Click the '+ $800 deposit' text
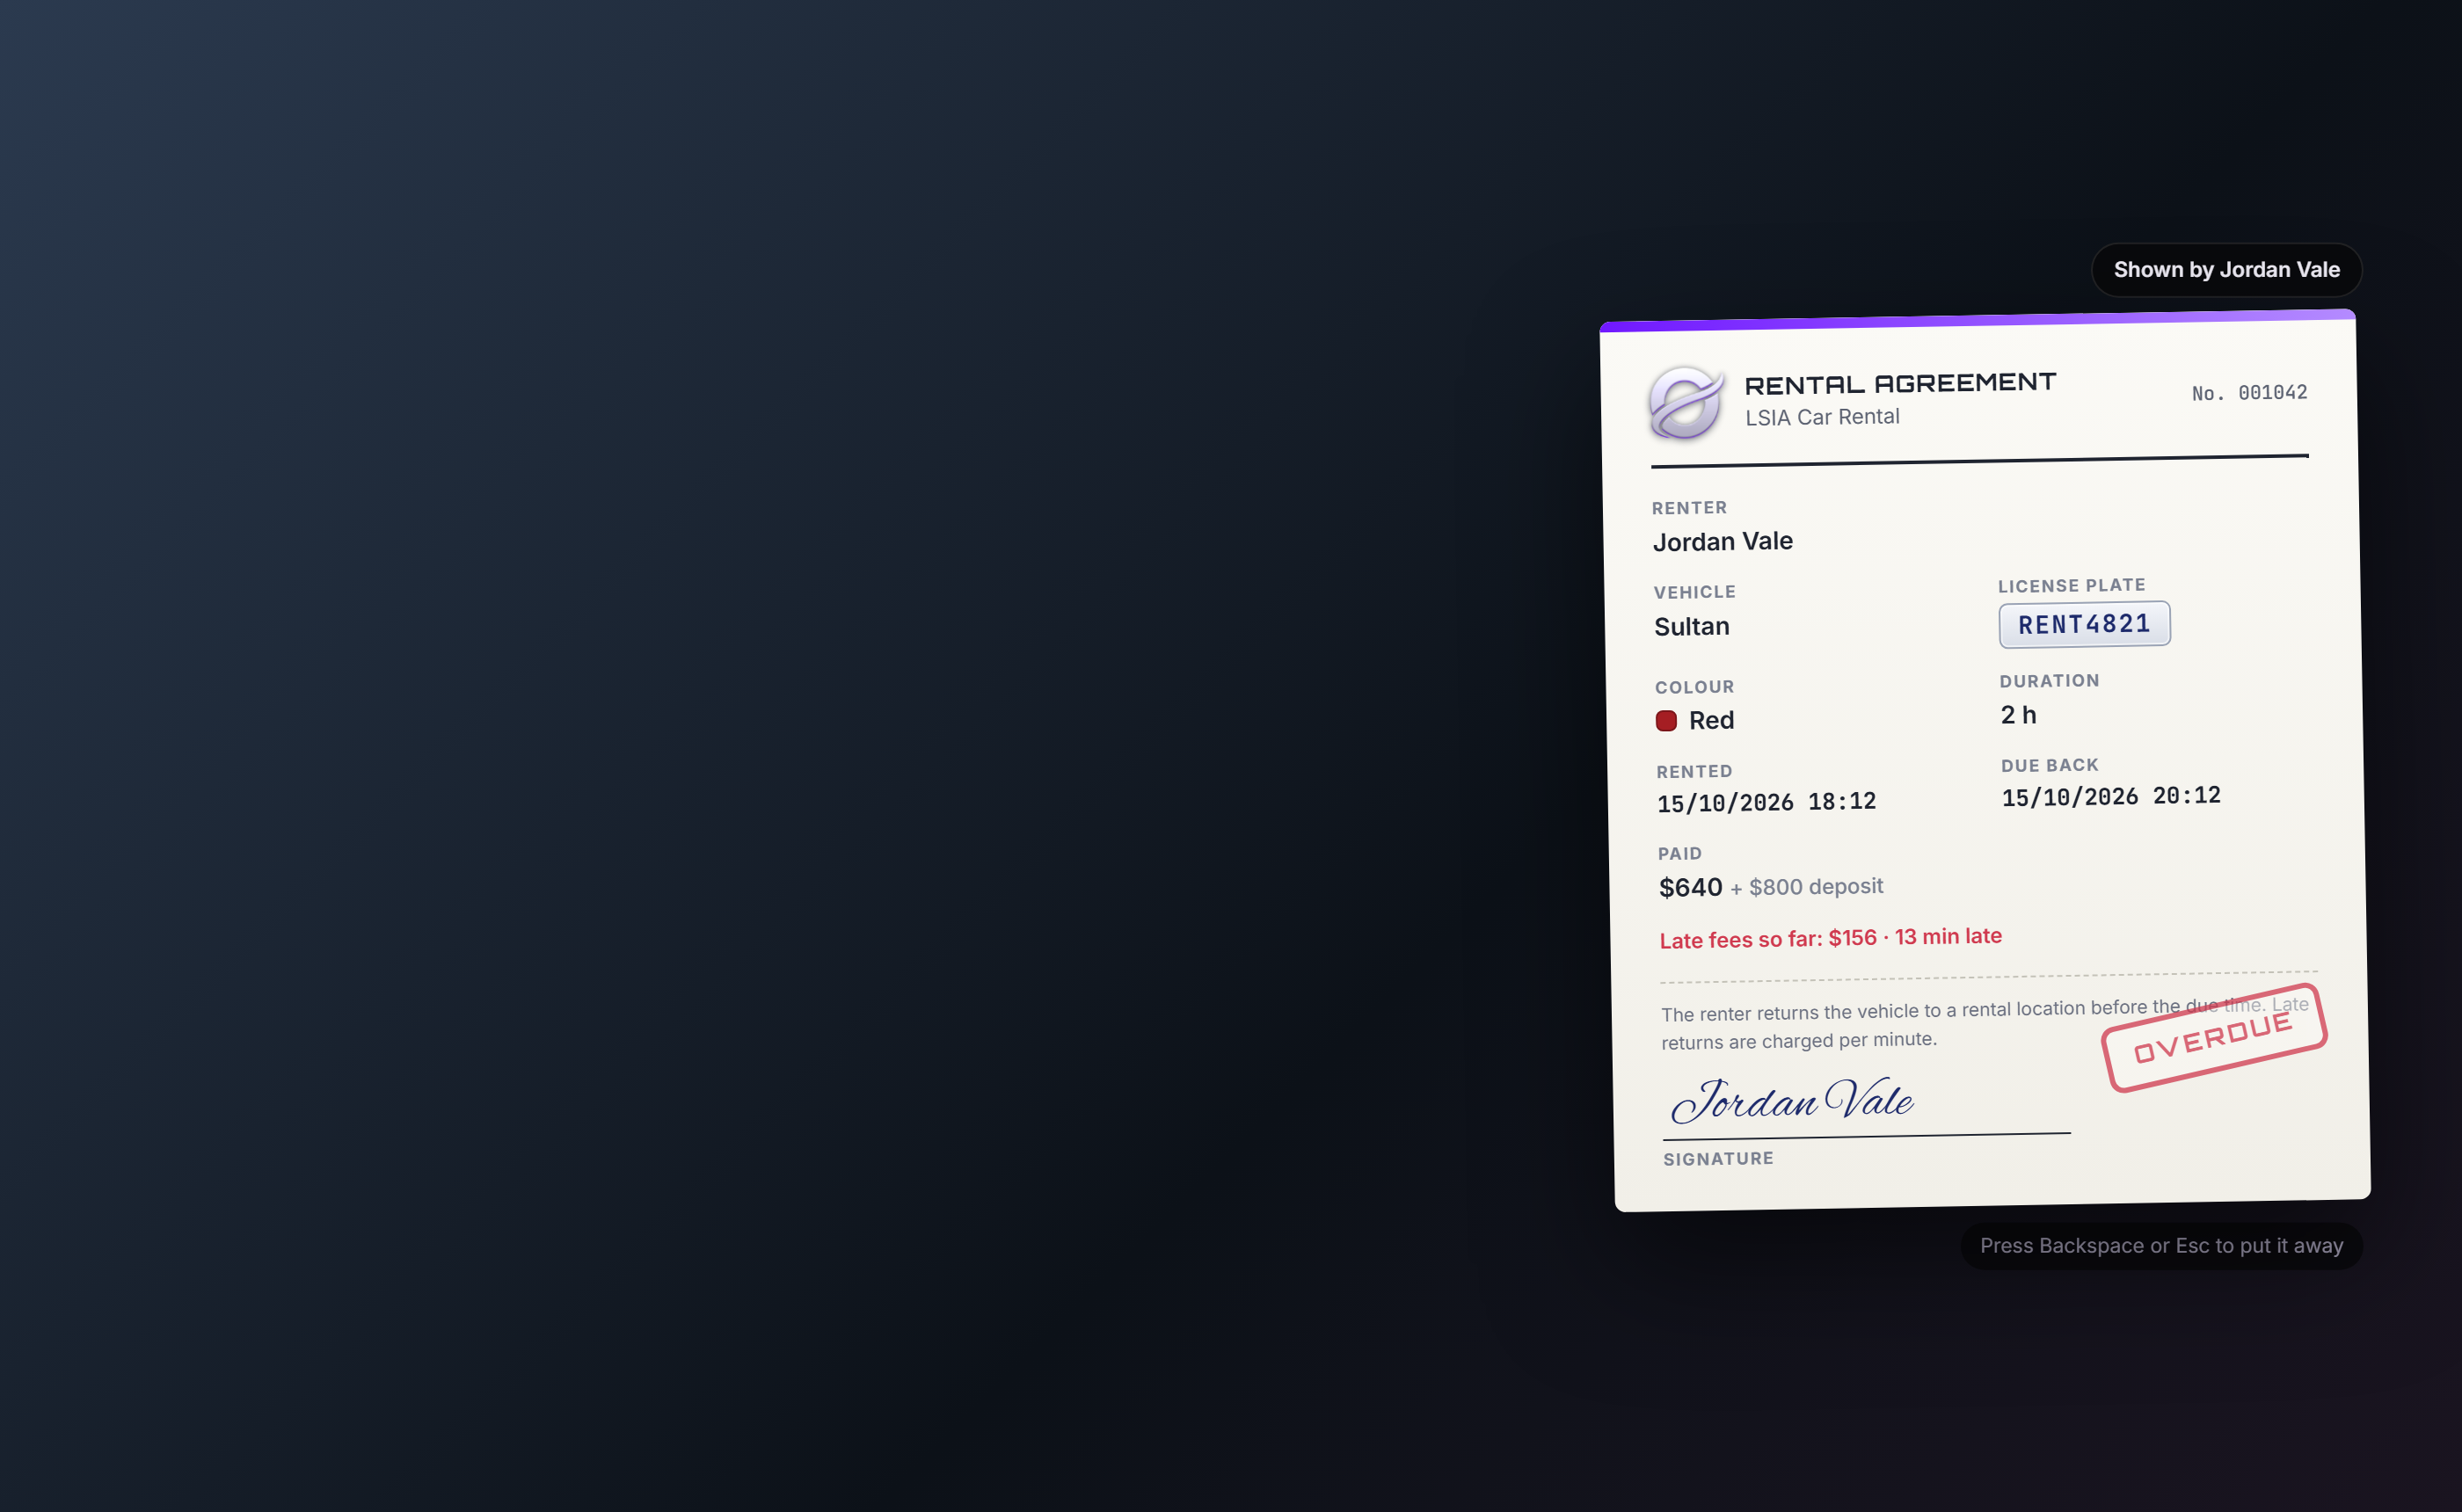The height and width of the screenshot is (1512, 2462). pyautogui.click(x=1806, y=887)
